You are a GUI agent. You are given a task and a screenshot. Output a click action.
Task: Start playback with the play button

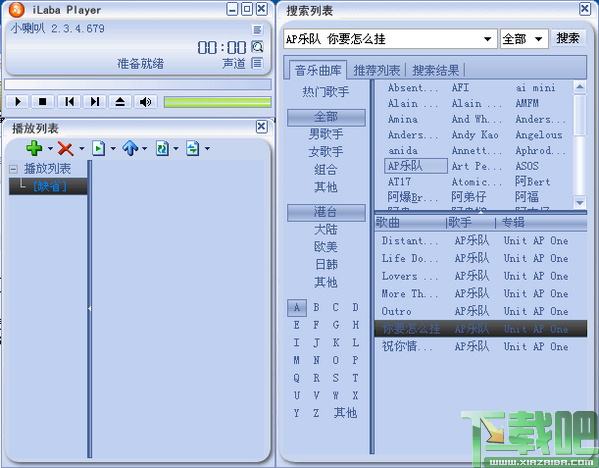point(18,102)
